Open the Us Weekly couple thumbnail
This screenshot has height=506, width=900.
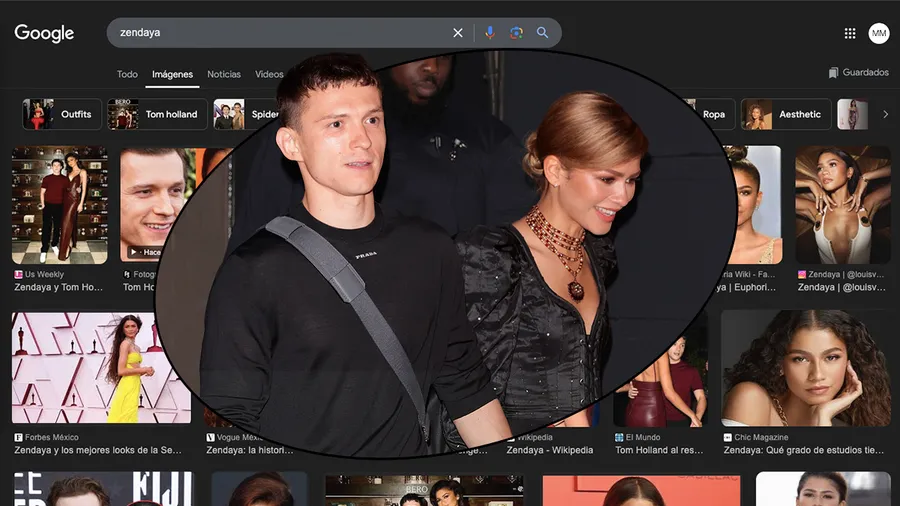point(60,205)
